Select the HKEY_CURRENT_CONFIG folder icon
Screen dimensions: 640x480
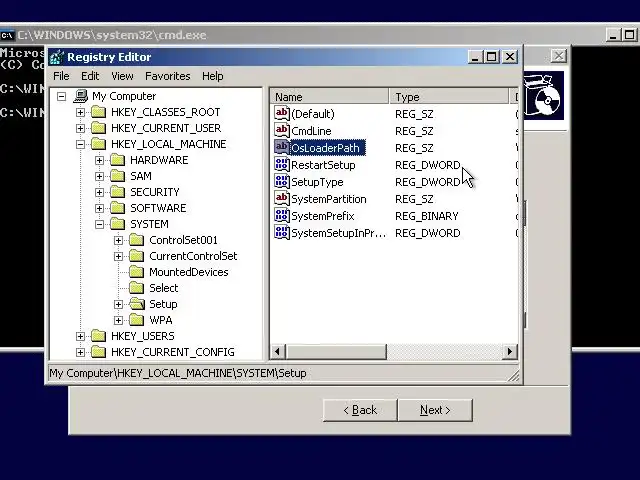point(98,351)
